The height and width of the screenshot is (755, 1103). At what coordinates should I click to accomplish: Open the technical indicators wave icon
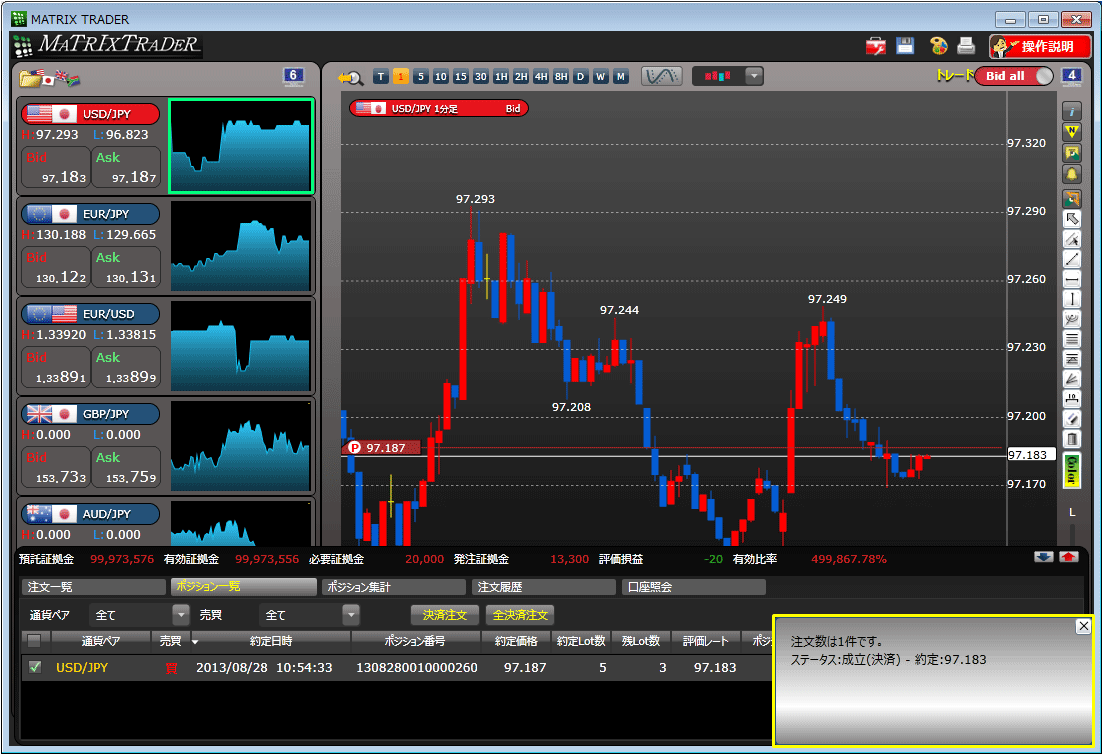tap(661, 76)
